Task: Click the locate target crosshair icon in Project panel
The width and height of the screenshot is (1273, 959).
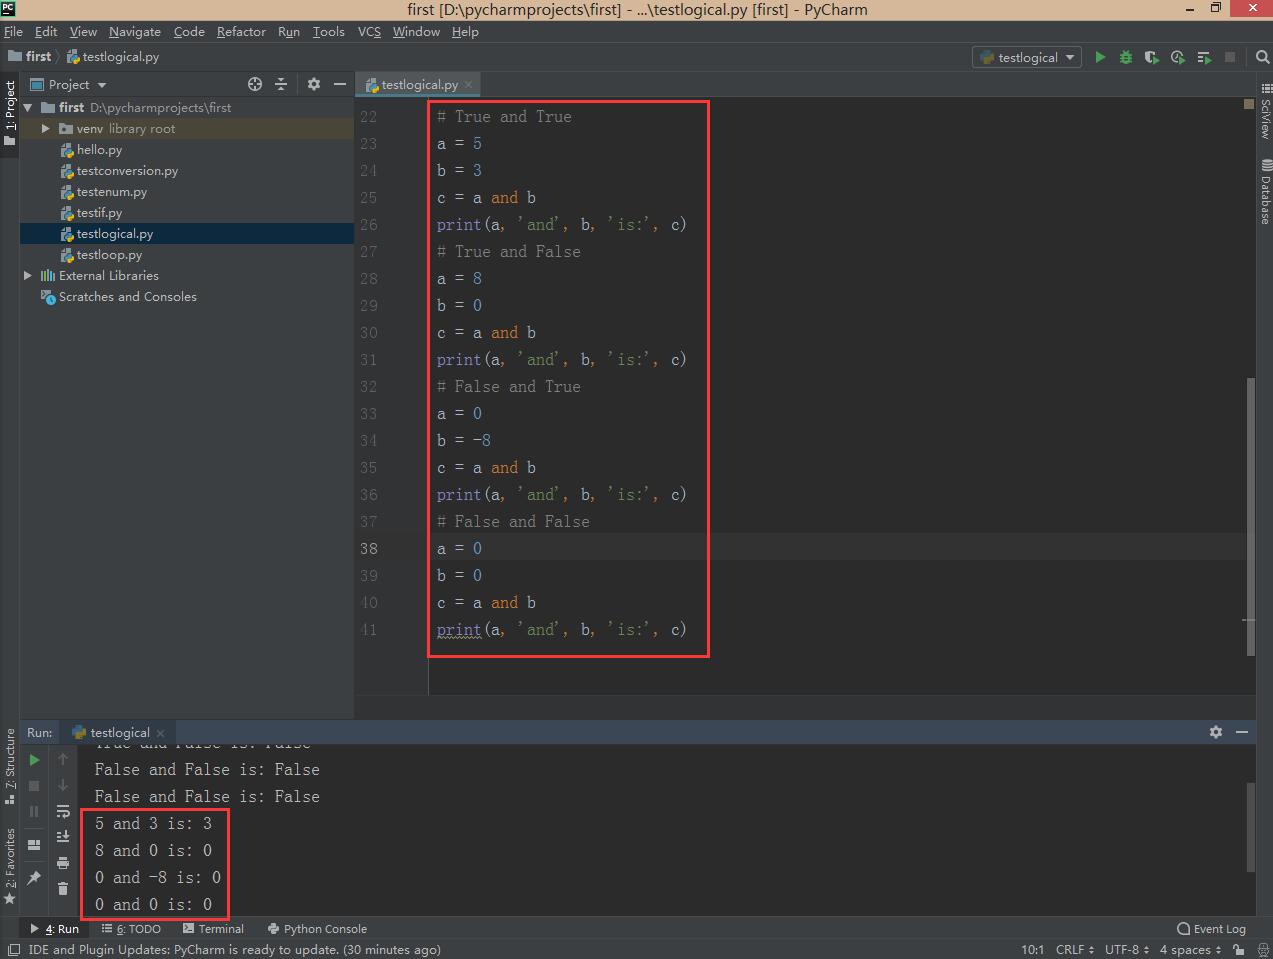Action: point(255,84)
